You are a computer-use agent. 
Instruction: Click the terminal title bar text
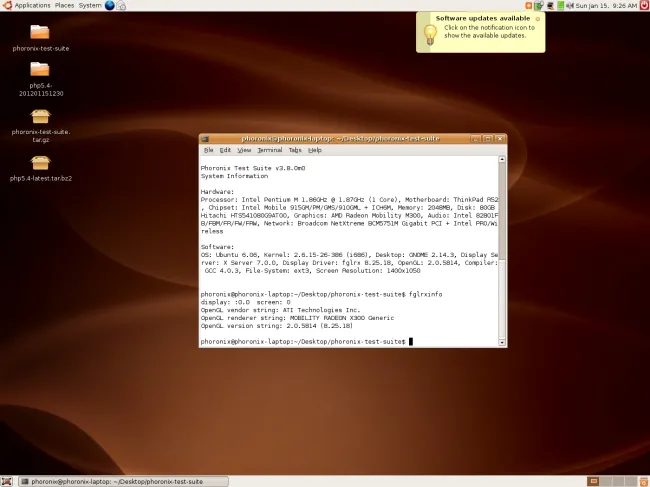(x=340, y=138)
